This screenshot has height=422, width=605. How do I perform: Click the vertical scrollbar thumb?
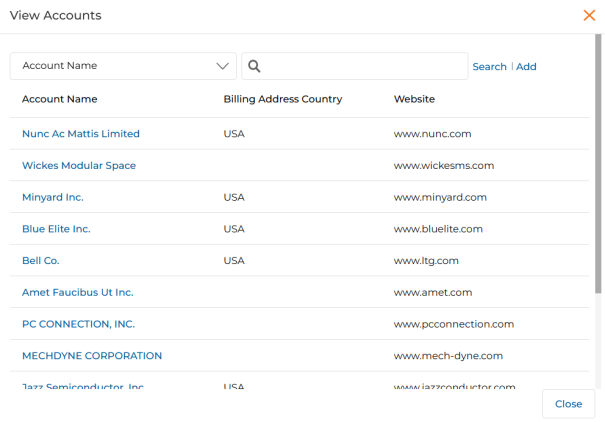tap(598, 164)
